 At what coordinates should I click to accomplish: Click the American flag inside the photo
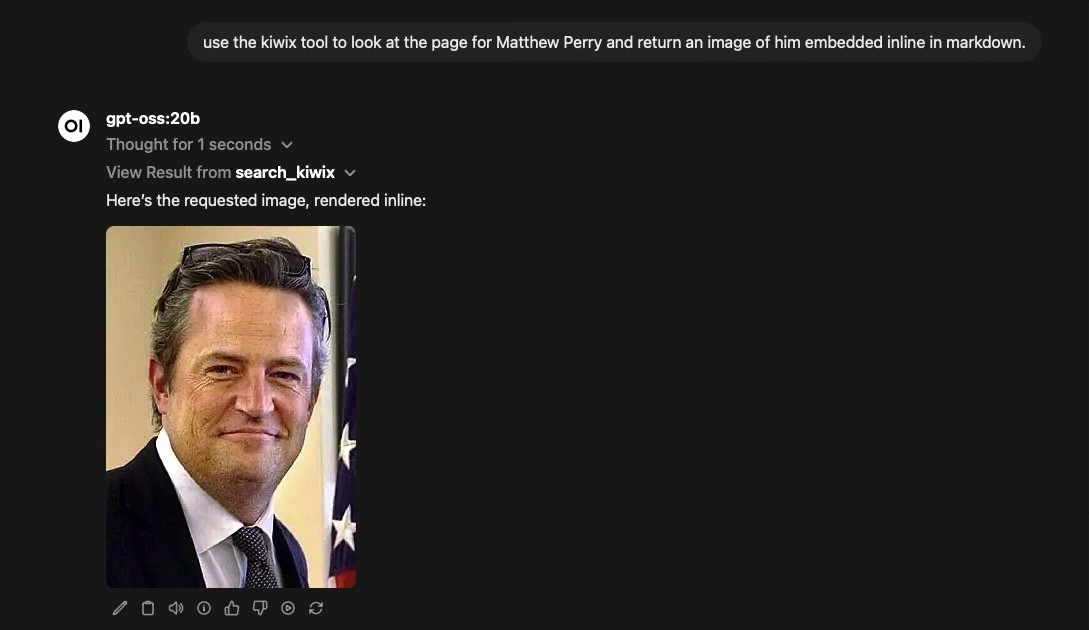344,431
